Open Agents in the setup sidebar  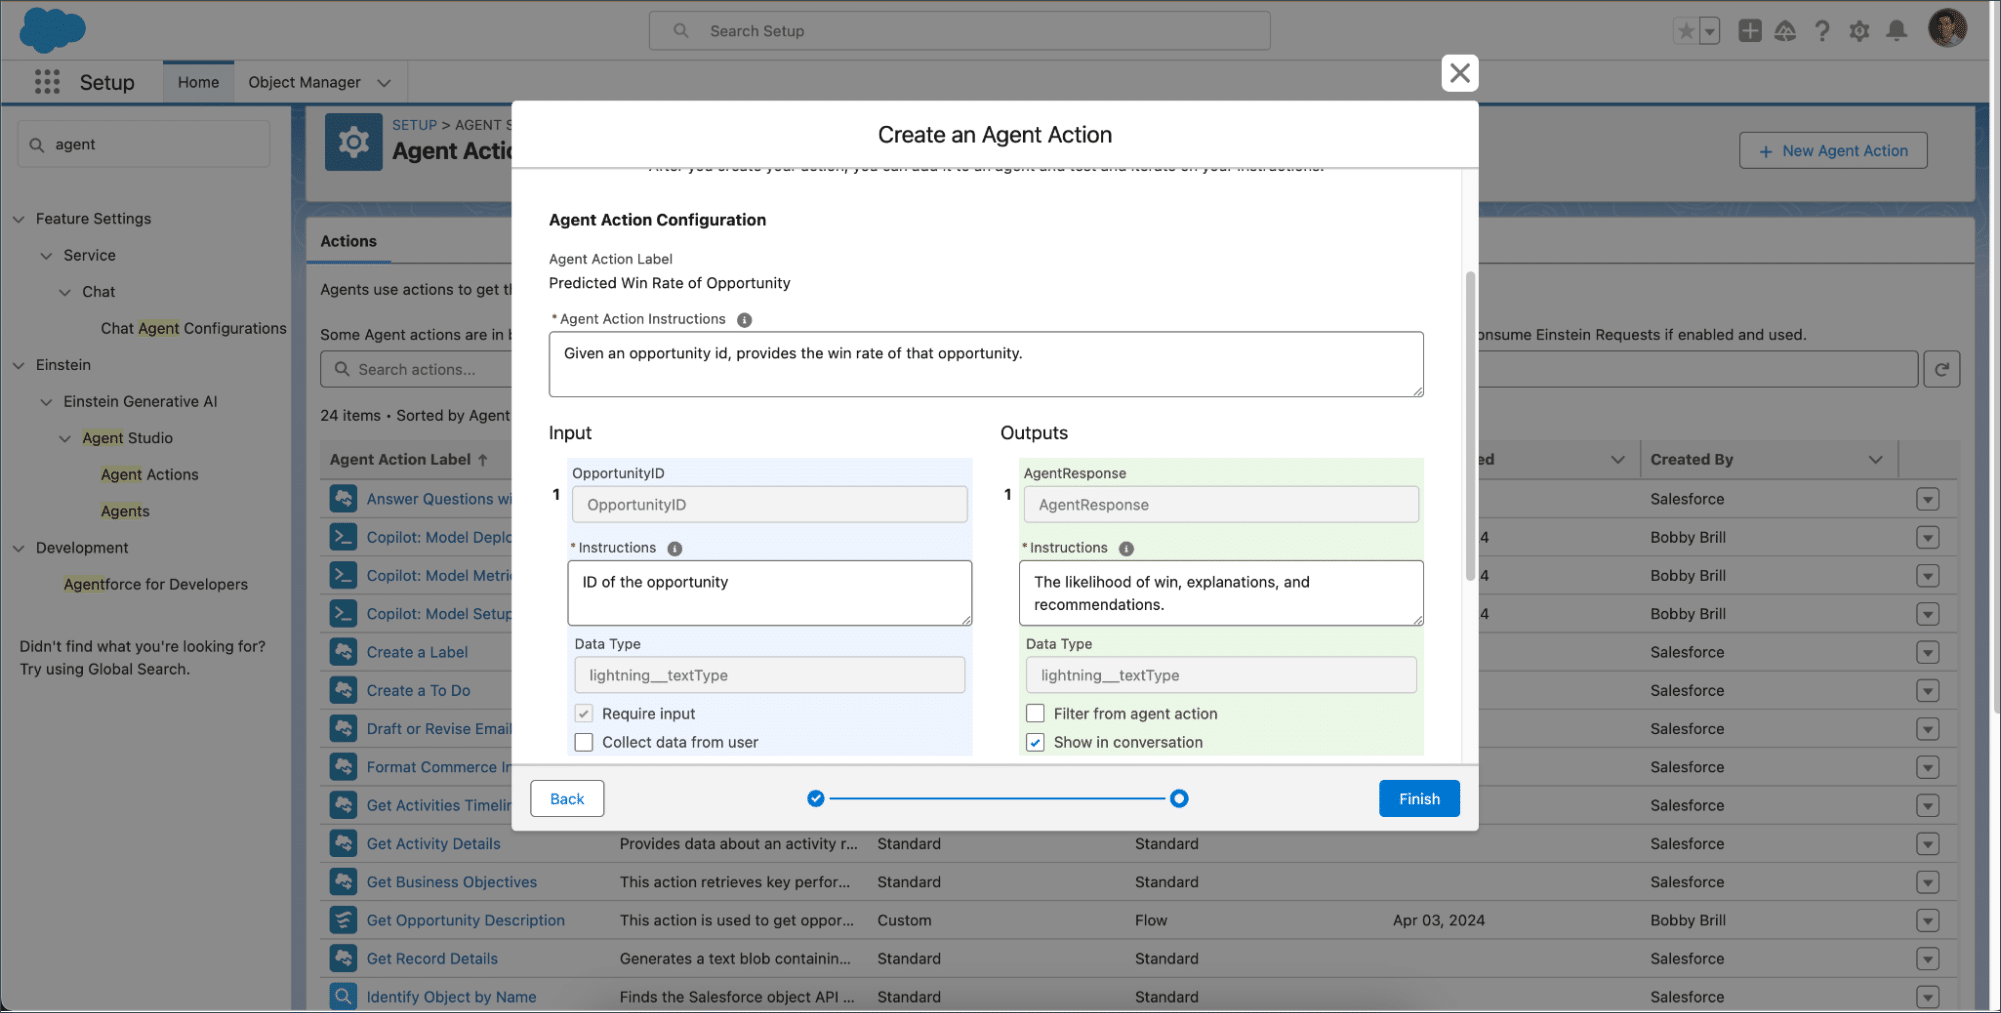point(125,511)
